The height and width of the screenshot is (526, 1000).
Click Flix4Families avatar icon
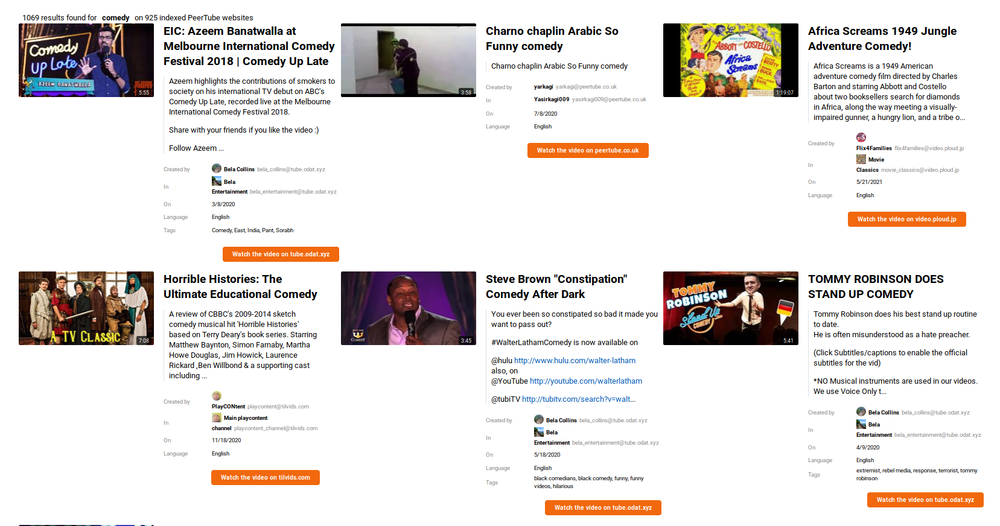tap(861, 137)
